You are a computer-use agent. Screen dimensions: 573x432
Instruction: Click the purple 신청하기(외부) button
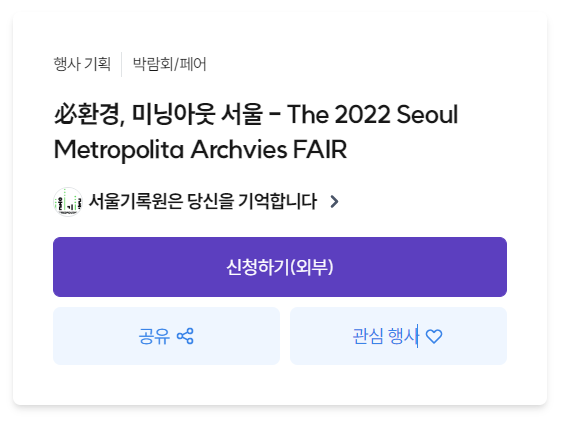(x=280, y=267)
